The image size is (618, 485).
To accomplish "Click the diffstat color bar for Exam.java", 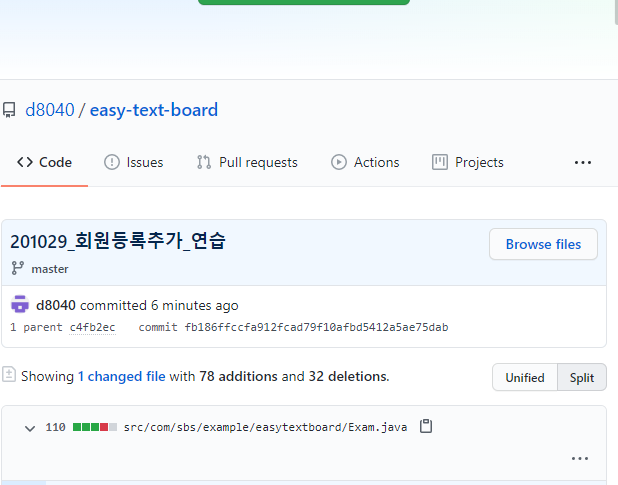I will [x=95, y=427].
